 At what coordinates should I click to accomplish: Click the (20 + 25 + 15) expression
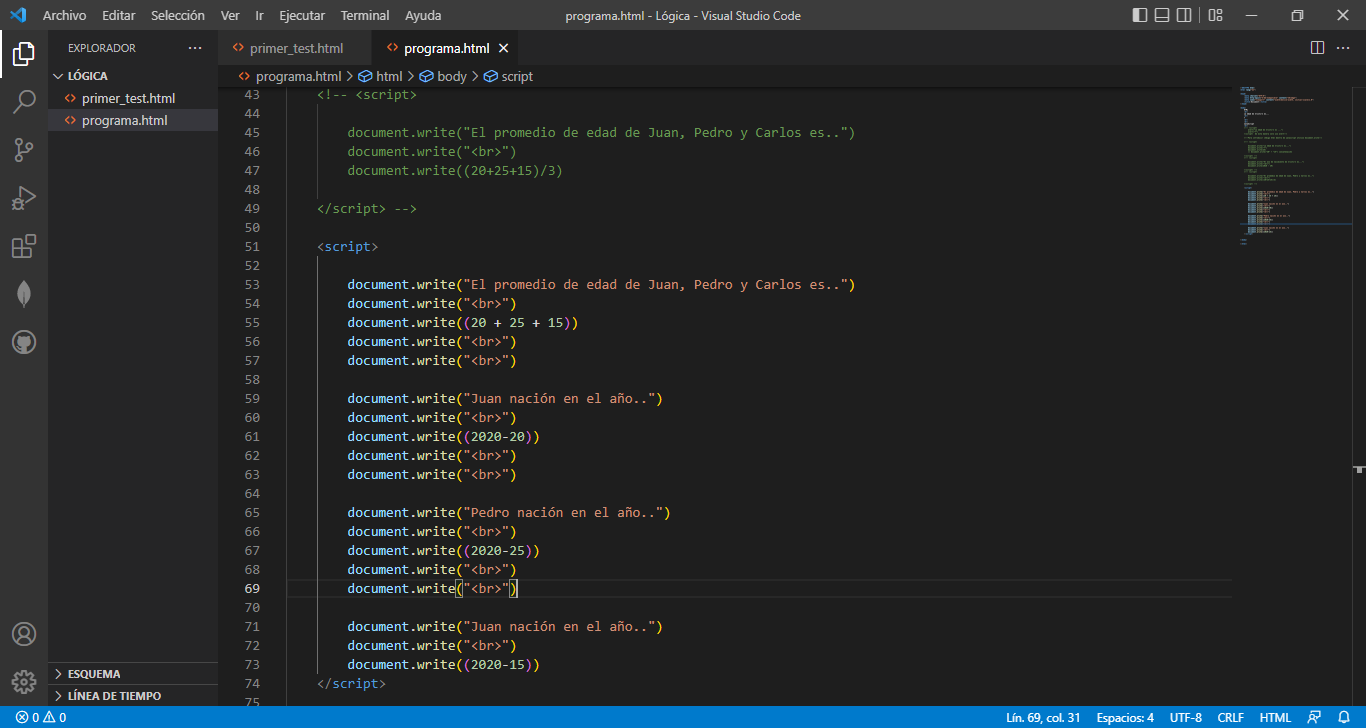(517, 322)
